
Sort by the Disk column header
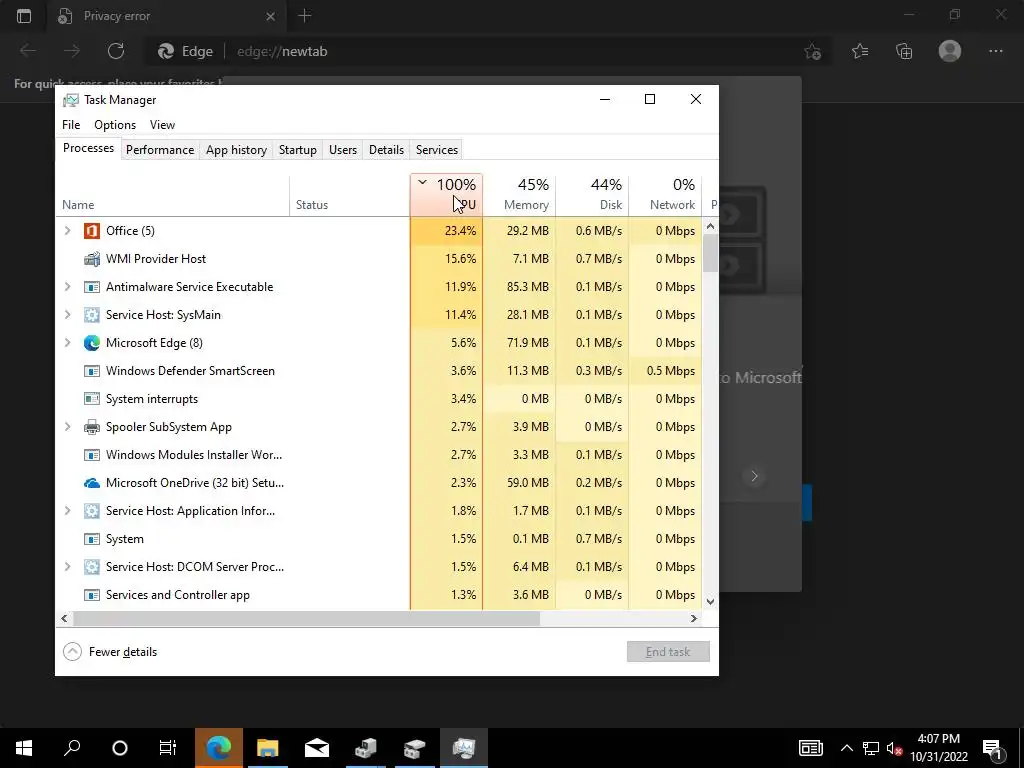592,195
